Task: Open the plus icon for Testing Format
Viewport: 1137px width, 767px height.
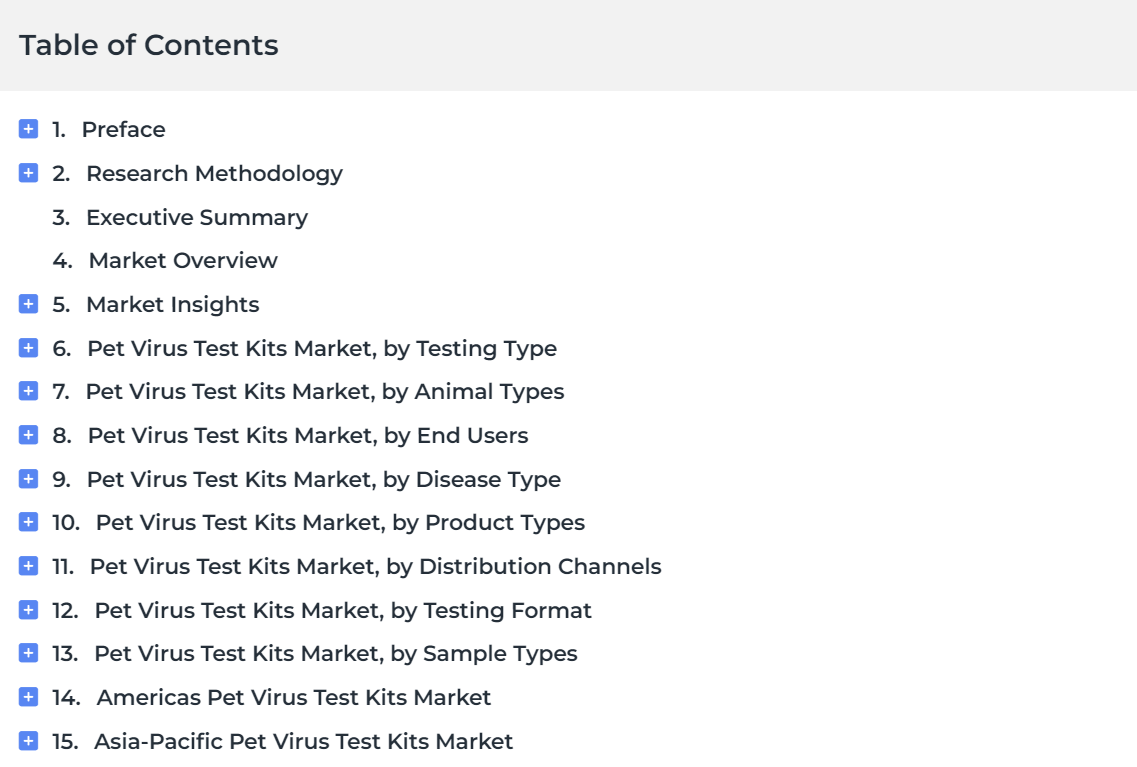Action: pos(28,610)
